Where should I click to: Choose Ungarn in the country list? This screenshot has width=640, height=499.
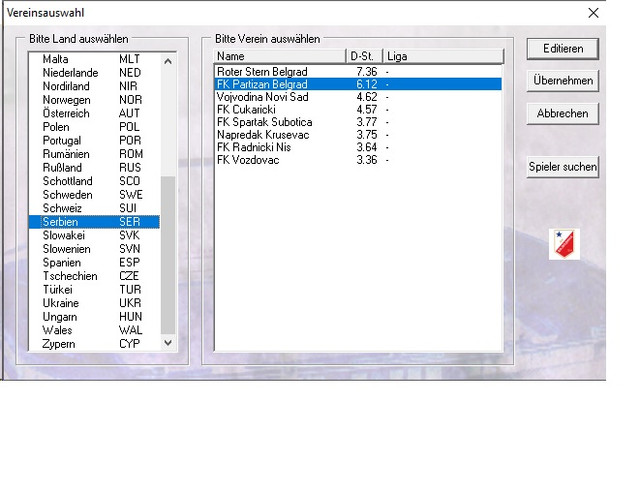(x=94, y=317)
